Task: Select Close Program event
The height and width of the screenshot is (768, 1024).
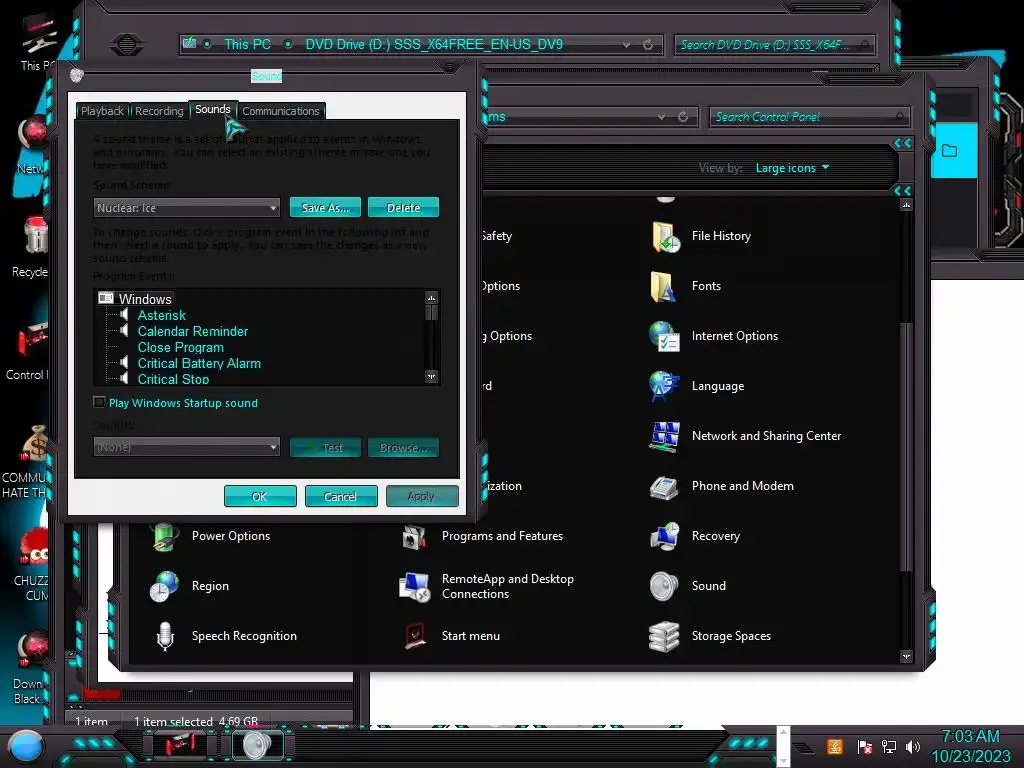Action: pyautogui.click(x=181, y=347)
